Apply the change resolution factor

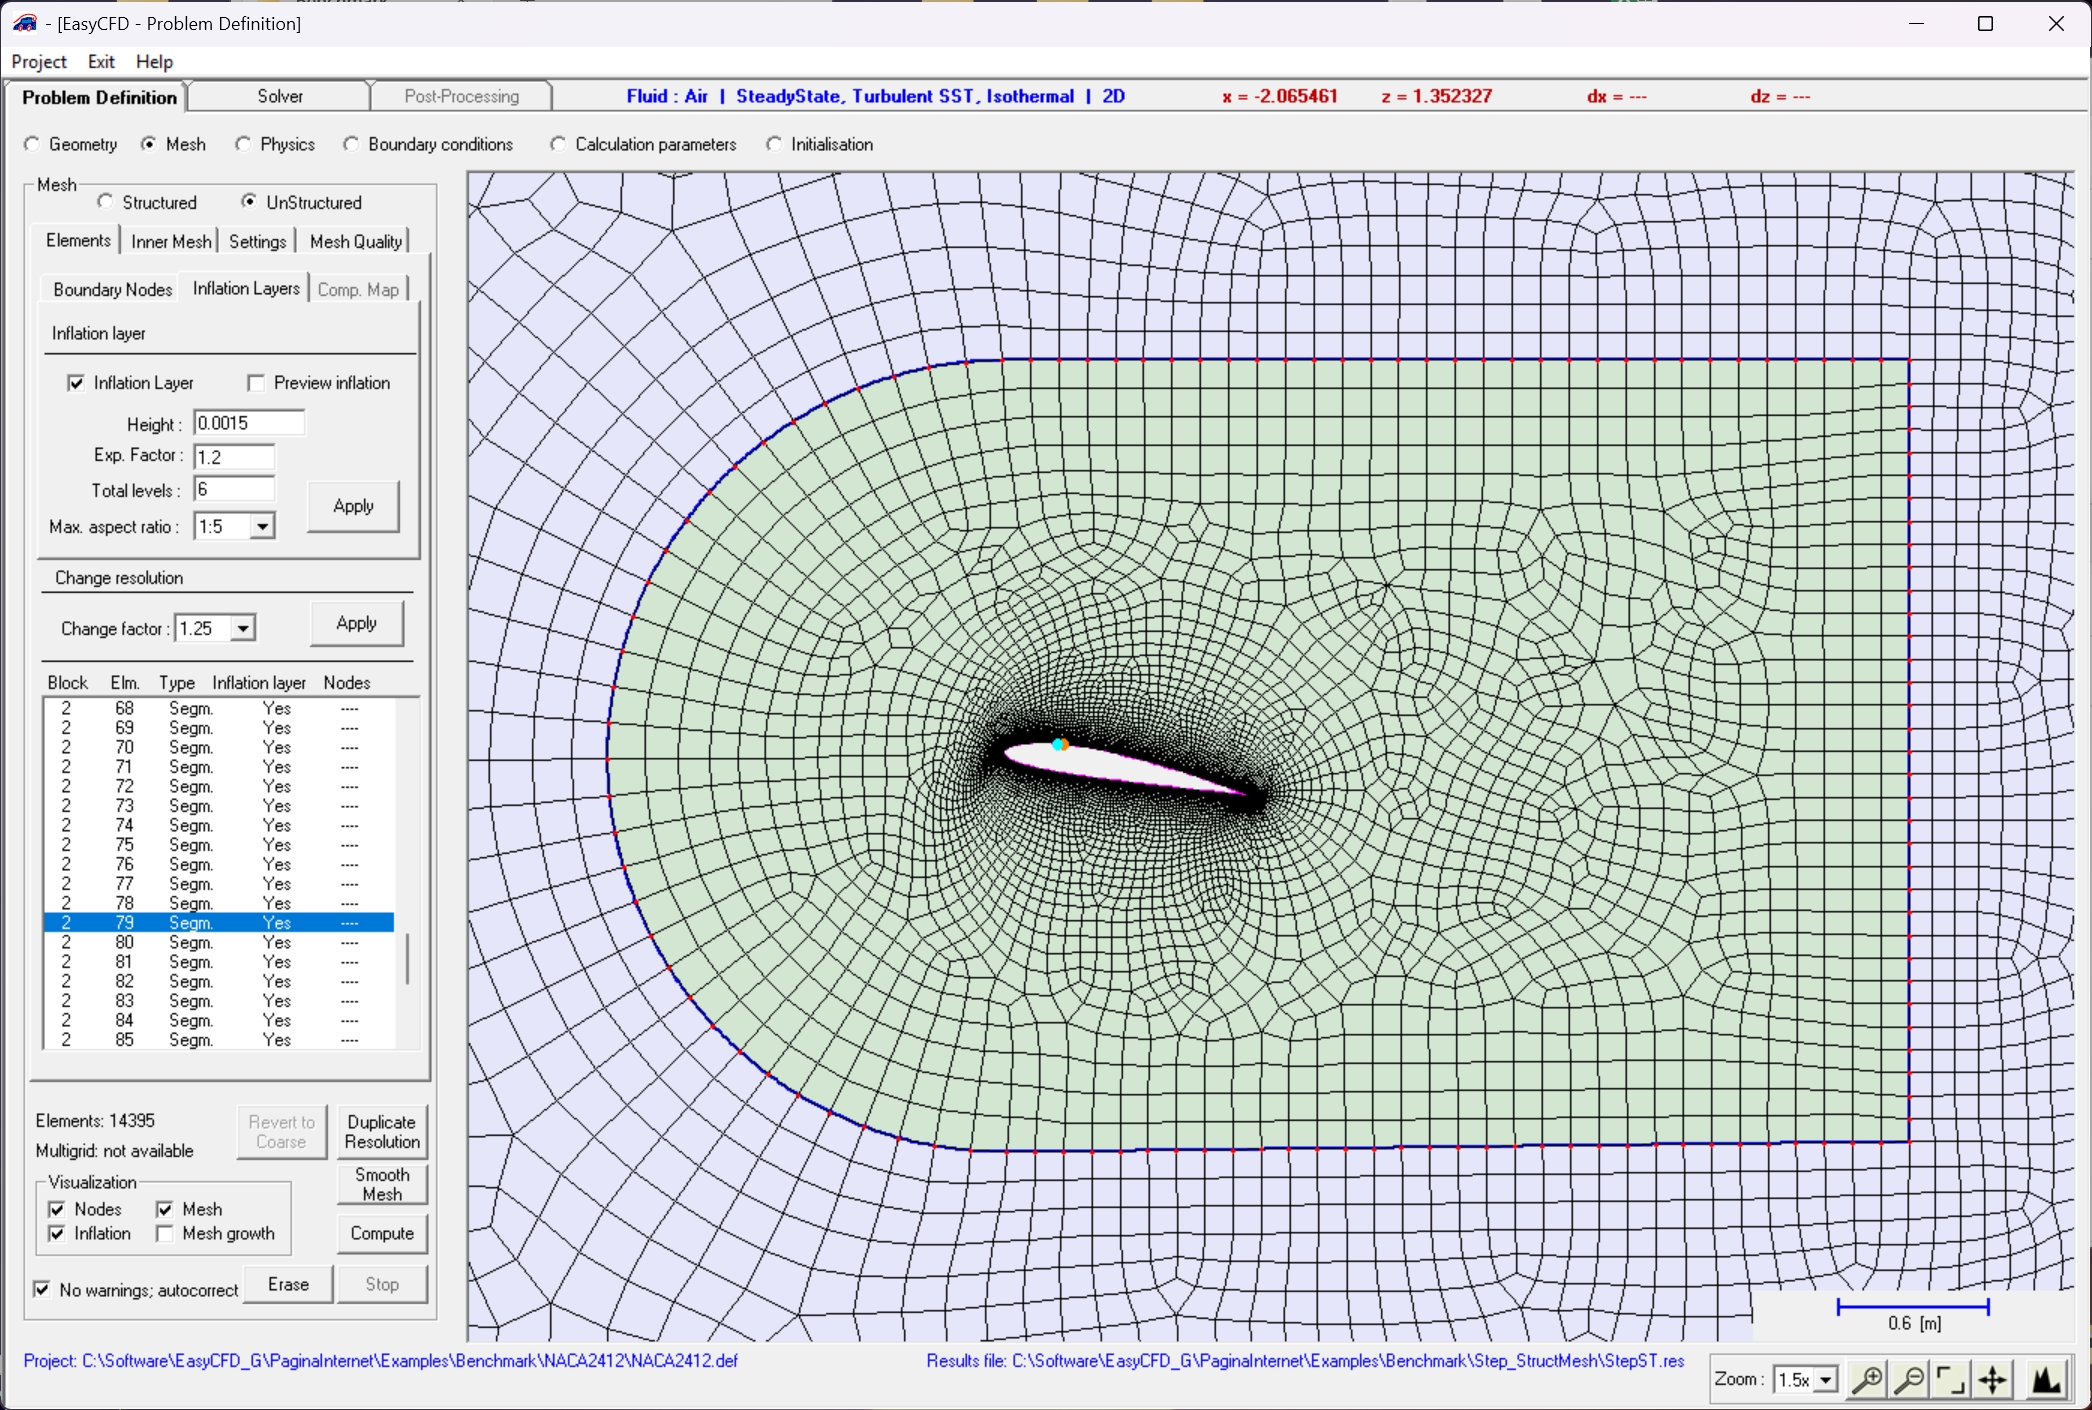pyautogui.click(x=356, y=623)
